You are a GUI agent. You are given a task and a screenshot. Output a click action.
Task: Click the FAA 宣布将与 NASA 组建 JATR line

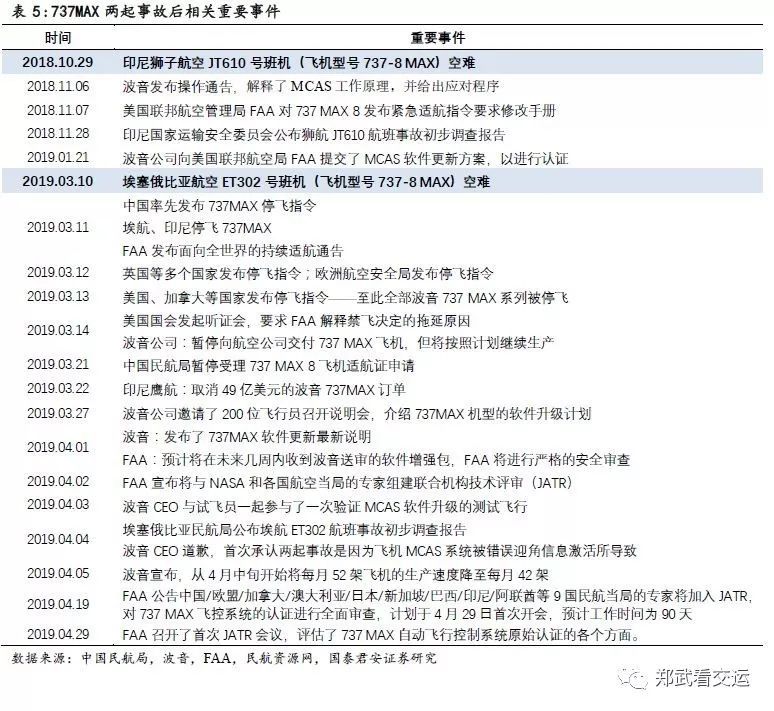click(348, 482)
